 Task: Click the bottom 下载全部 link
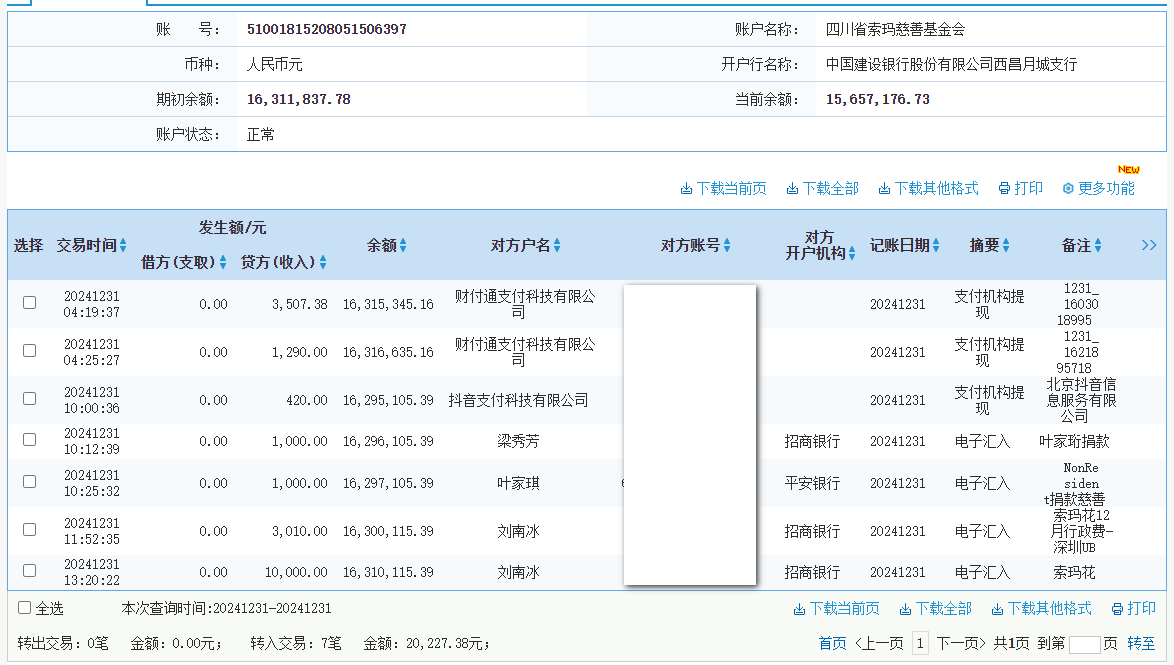coord(935,609)
